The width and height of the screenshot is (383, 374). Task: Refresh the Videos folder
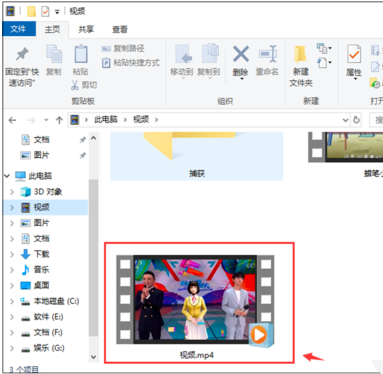tap(356, 120)
